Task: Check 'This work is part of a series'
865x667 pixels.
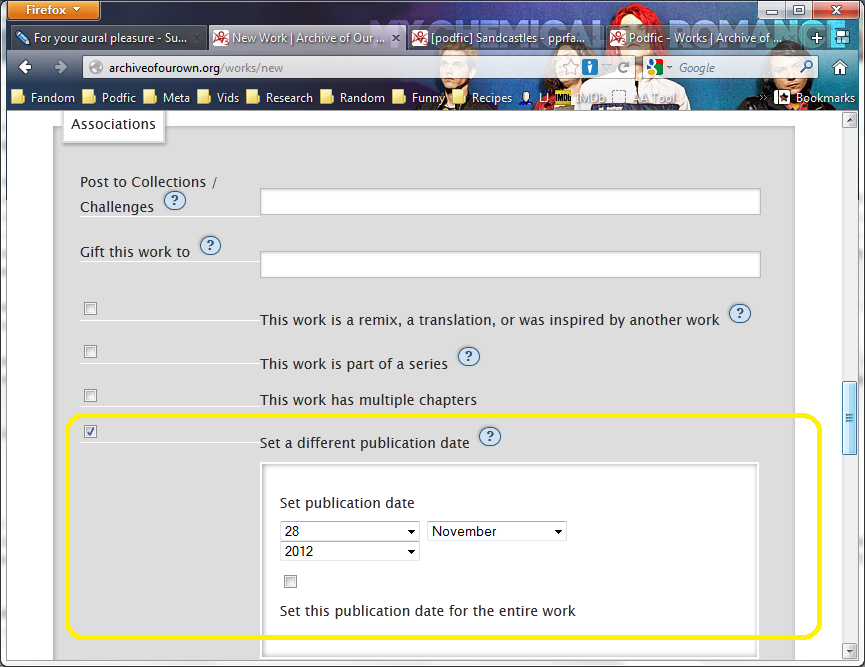Action: point(91,352)
